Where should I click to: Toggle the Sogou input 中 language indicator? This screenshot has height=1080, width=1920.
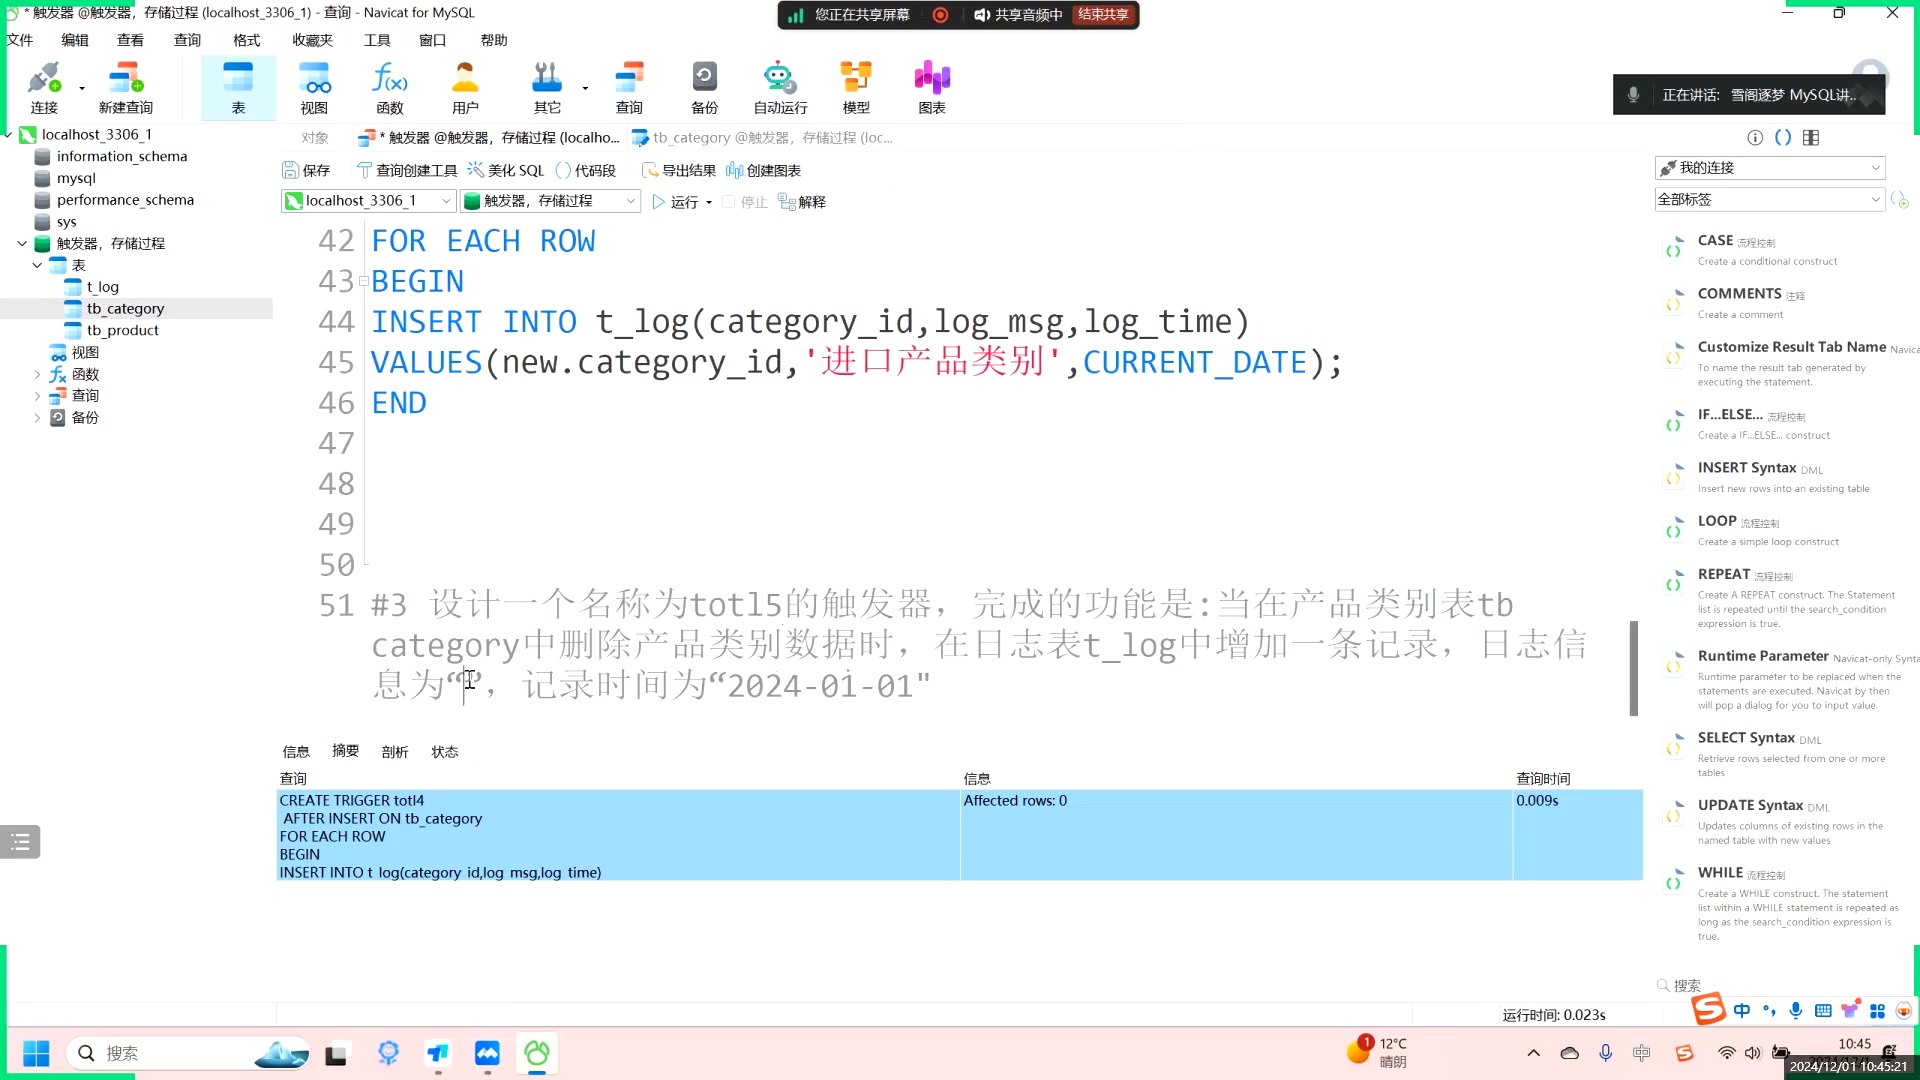point(1742,1010)
